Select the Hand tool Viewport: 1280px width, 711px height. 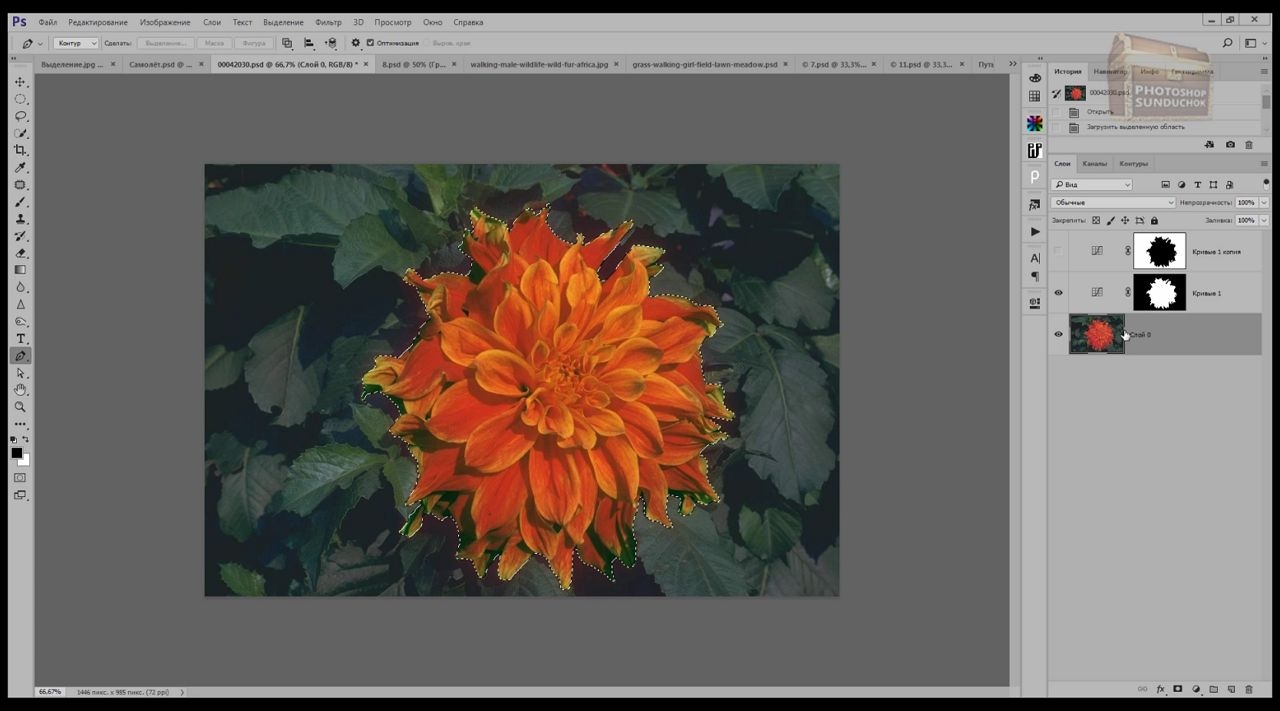tap(20, 390)
